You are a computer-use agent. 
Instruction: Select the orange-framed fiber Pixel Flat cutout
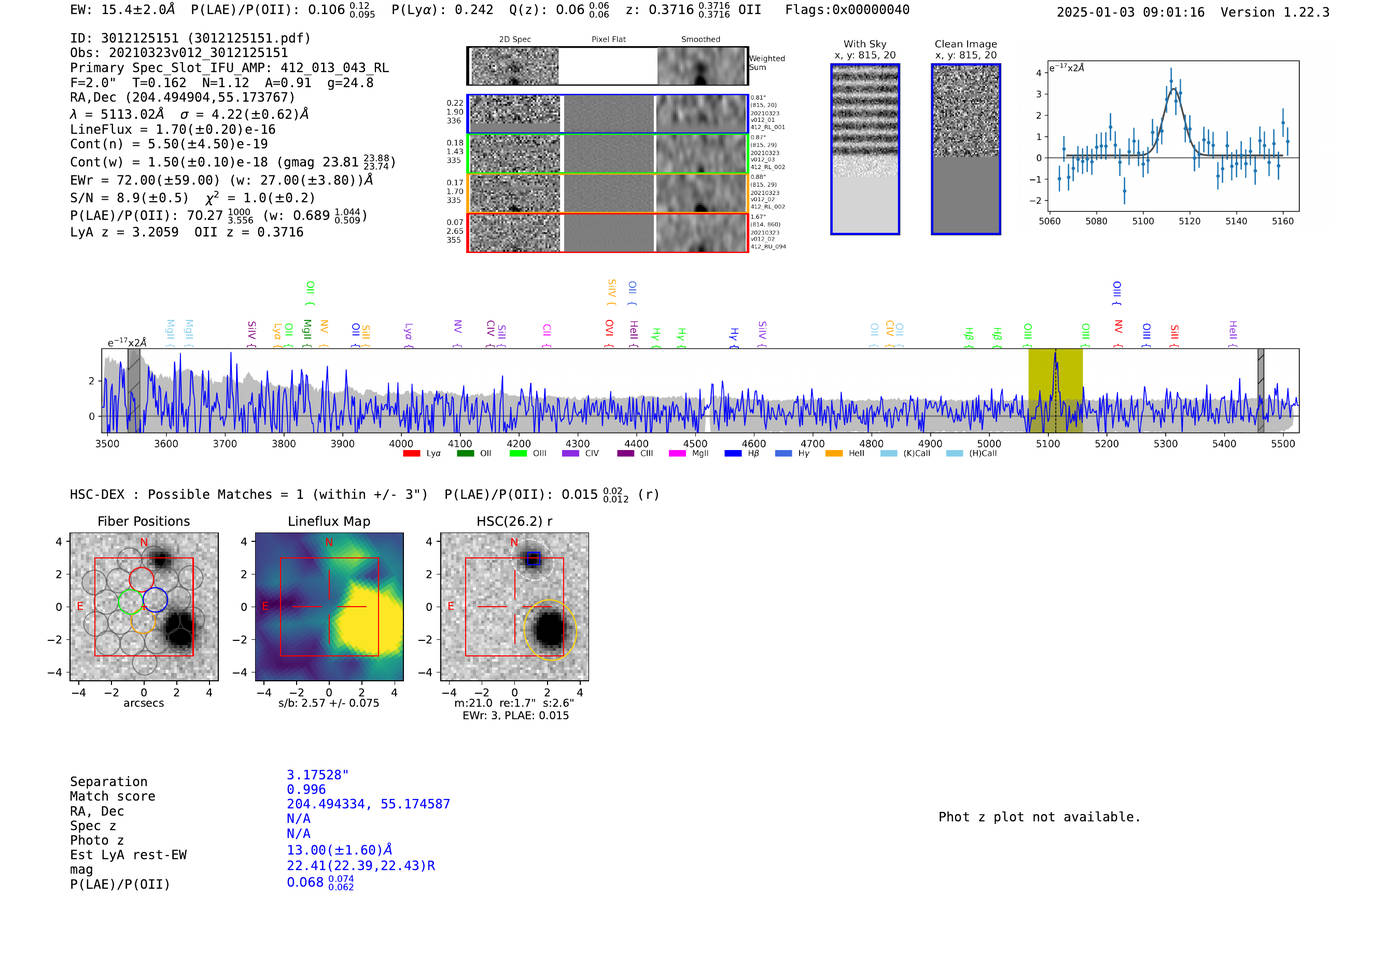(608, 193)
